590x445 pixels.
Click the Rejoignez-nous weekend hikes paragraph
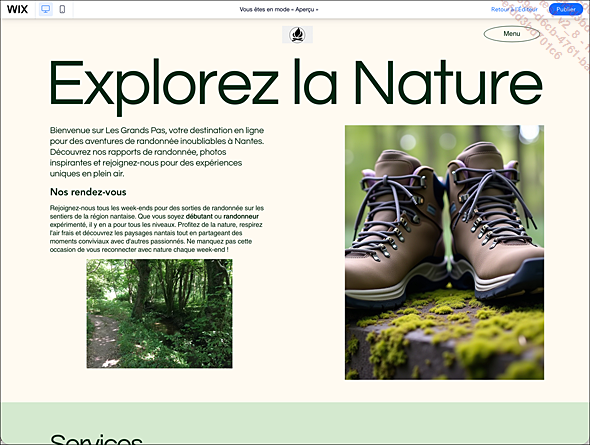157,229
